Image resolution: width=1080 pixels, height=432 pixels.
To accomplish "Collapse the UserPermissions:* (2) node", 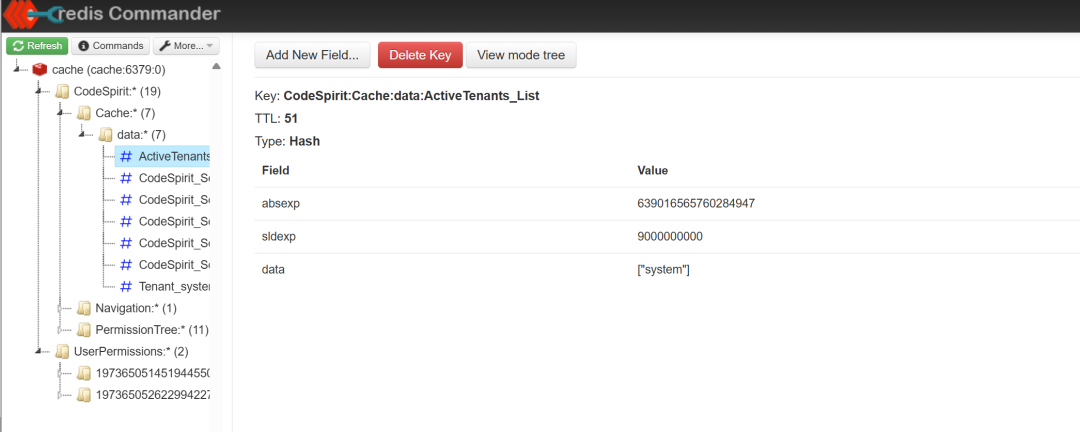I will (x=38, y=350).
